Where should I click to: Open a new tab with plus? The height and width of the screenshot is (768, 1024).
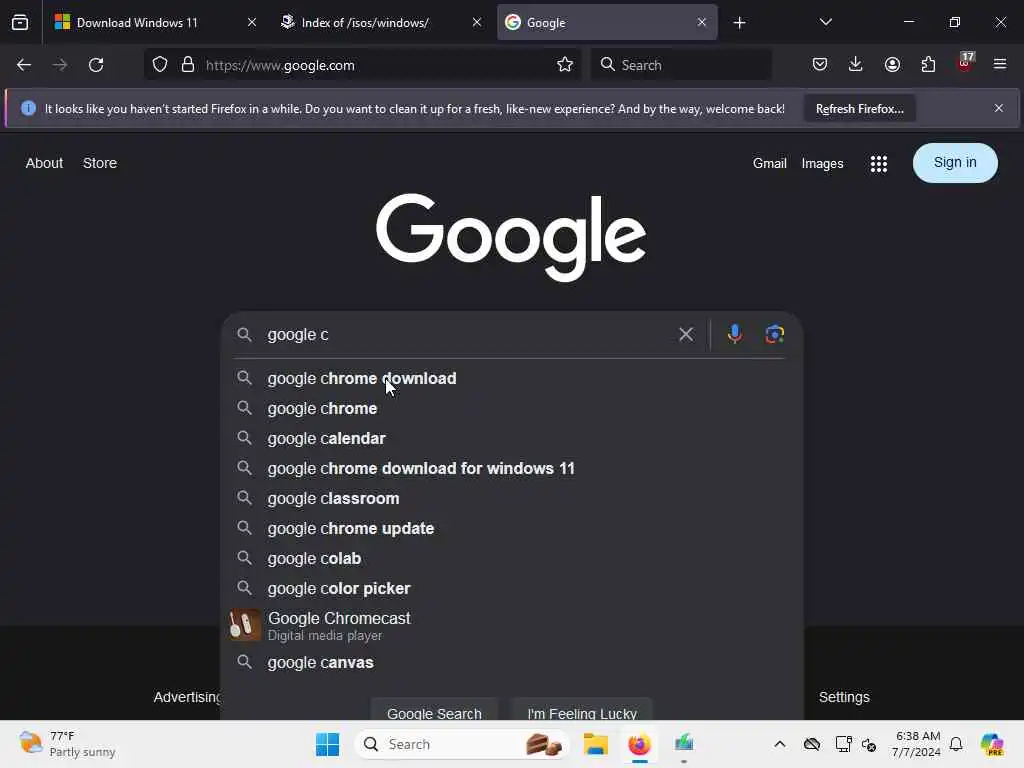pos(739,23)
